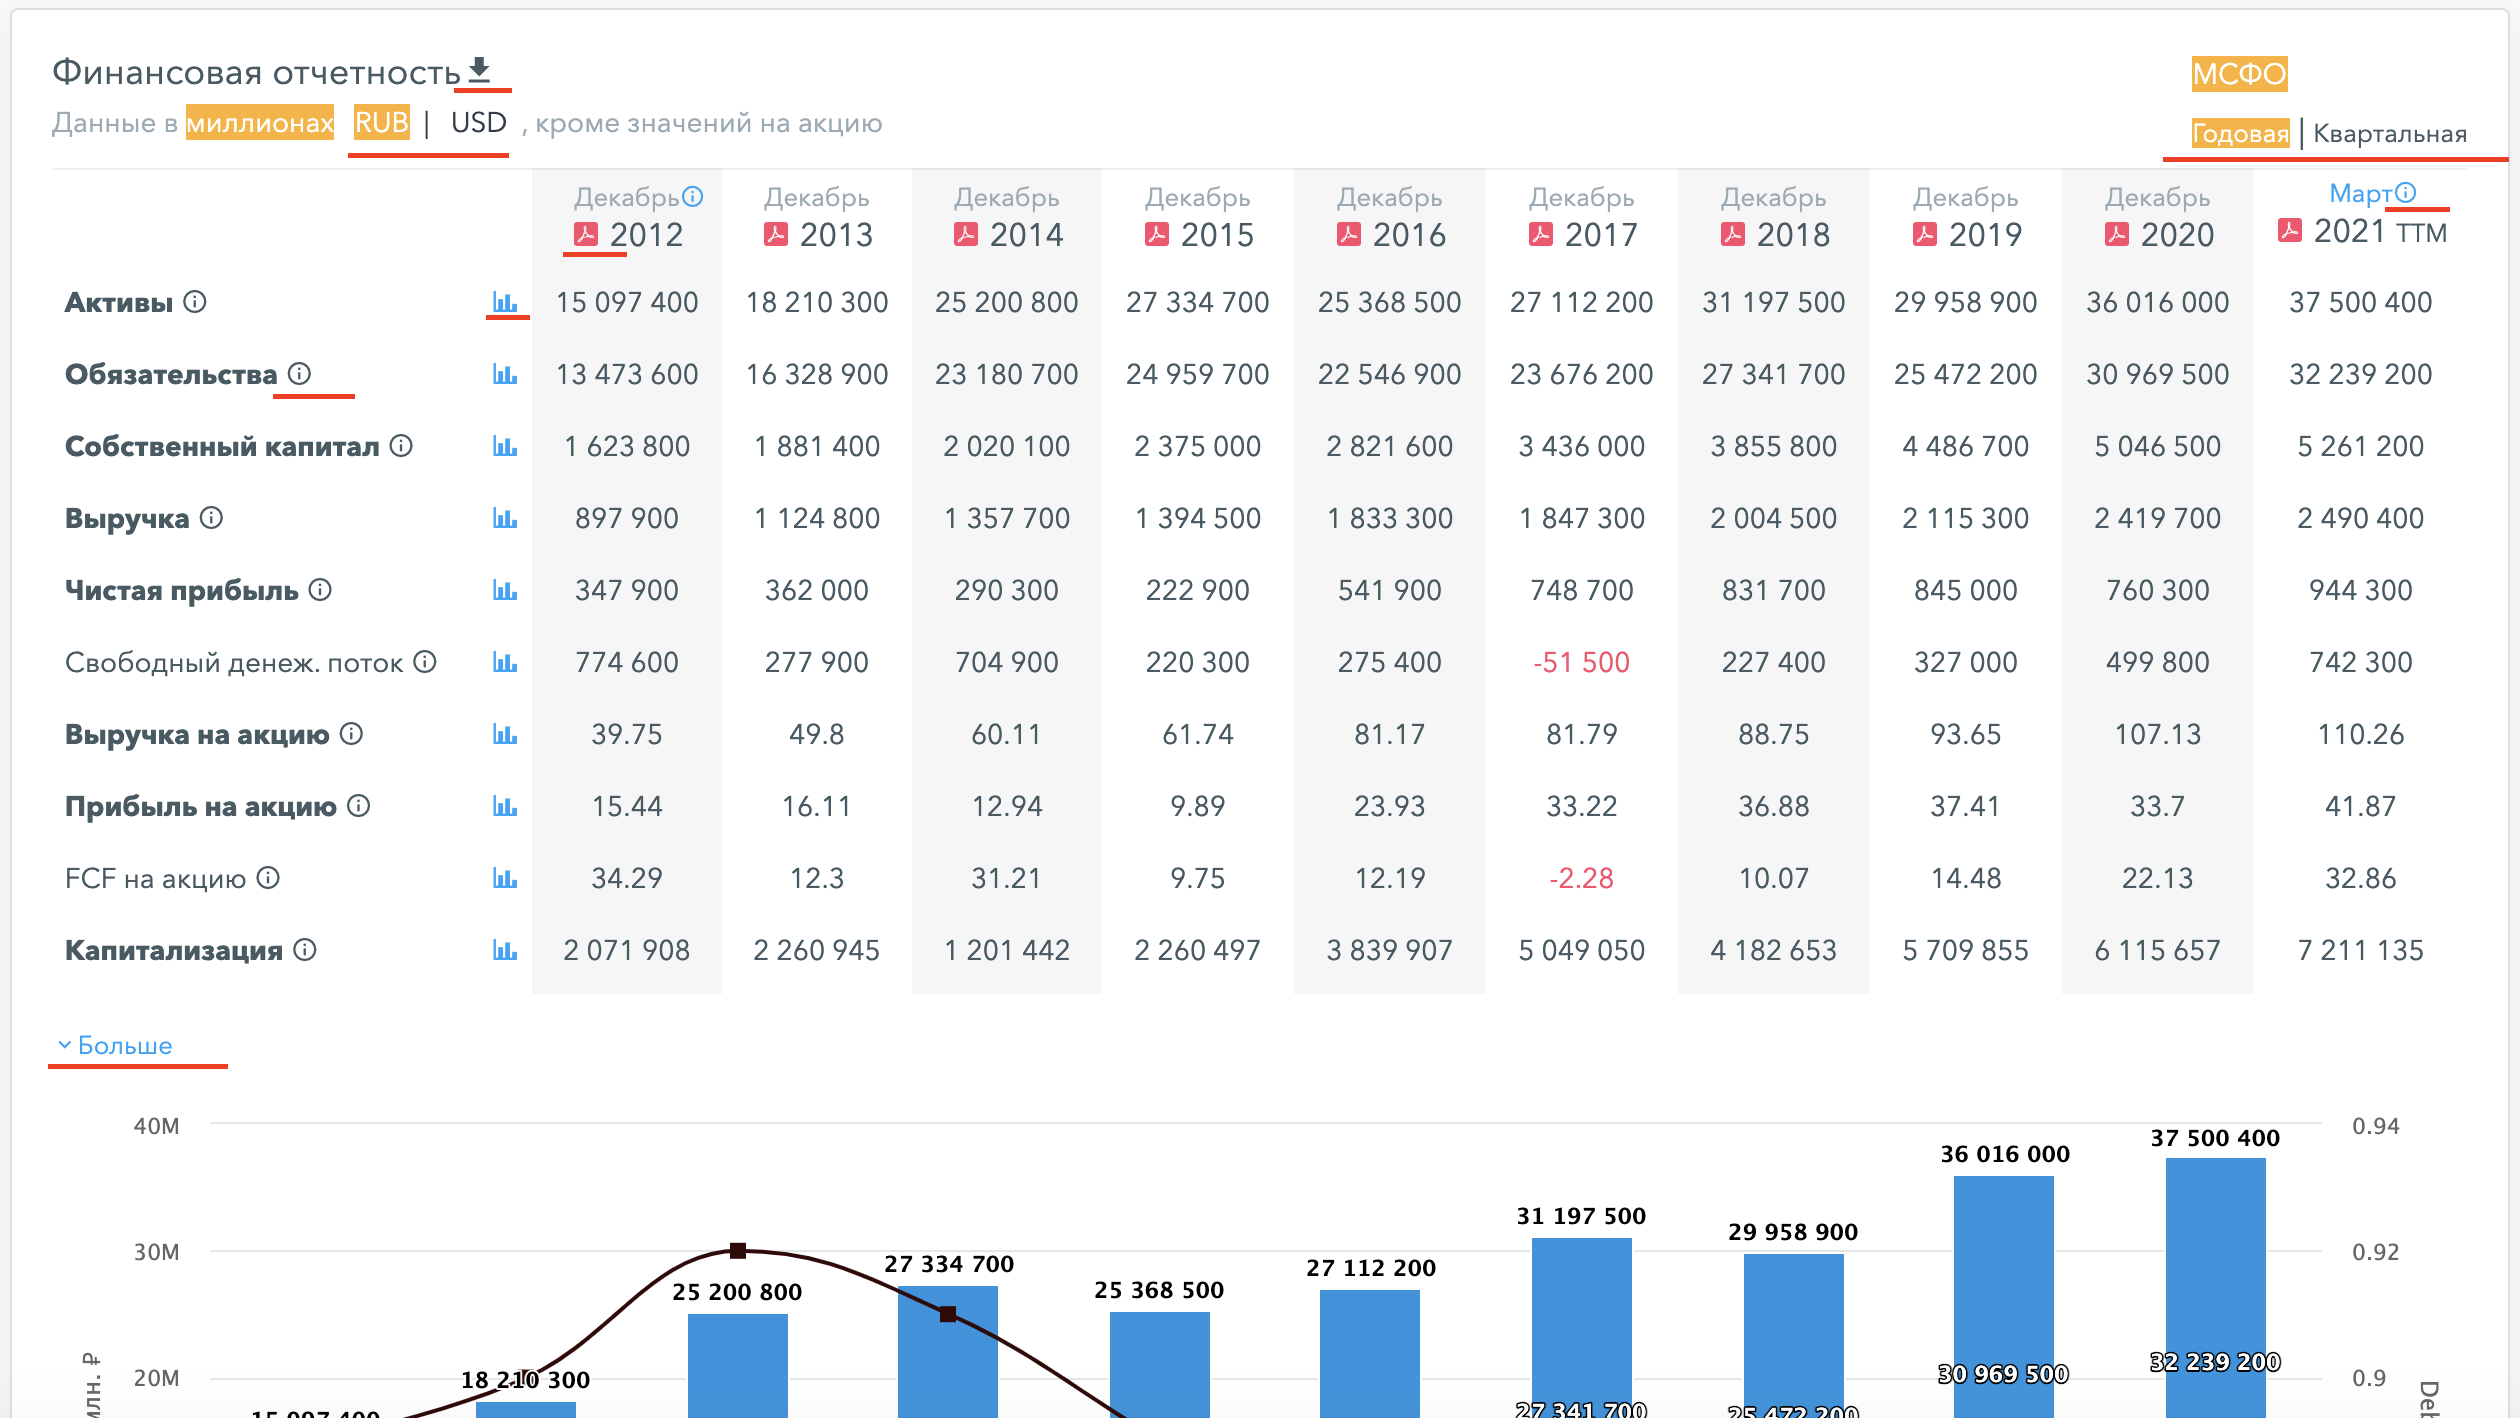Open info tooltip next to Прибыль на акцию
Image resolution: width=2520 pixels, height=1418 pixels.
pyautogui.click(x=358, y=805)
